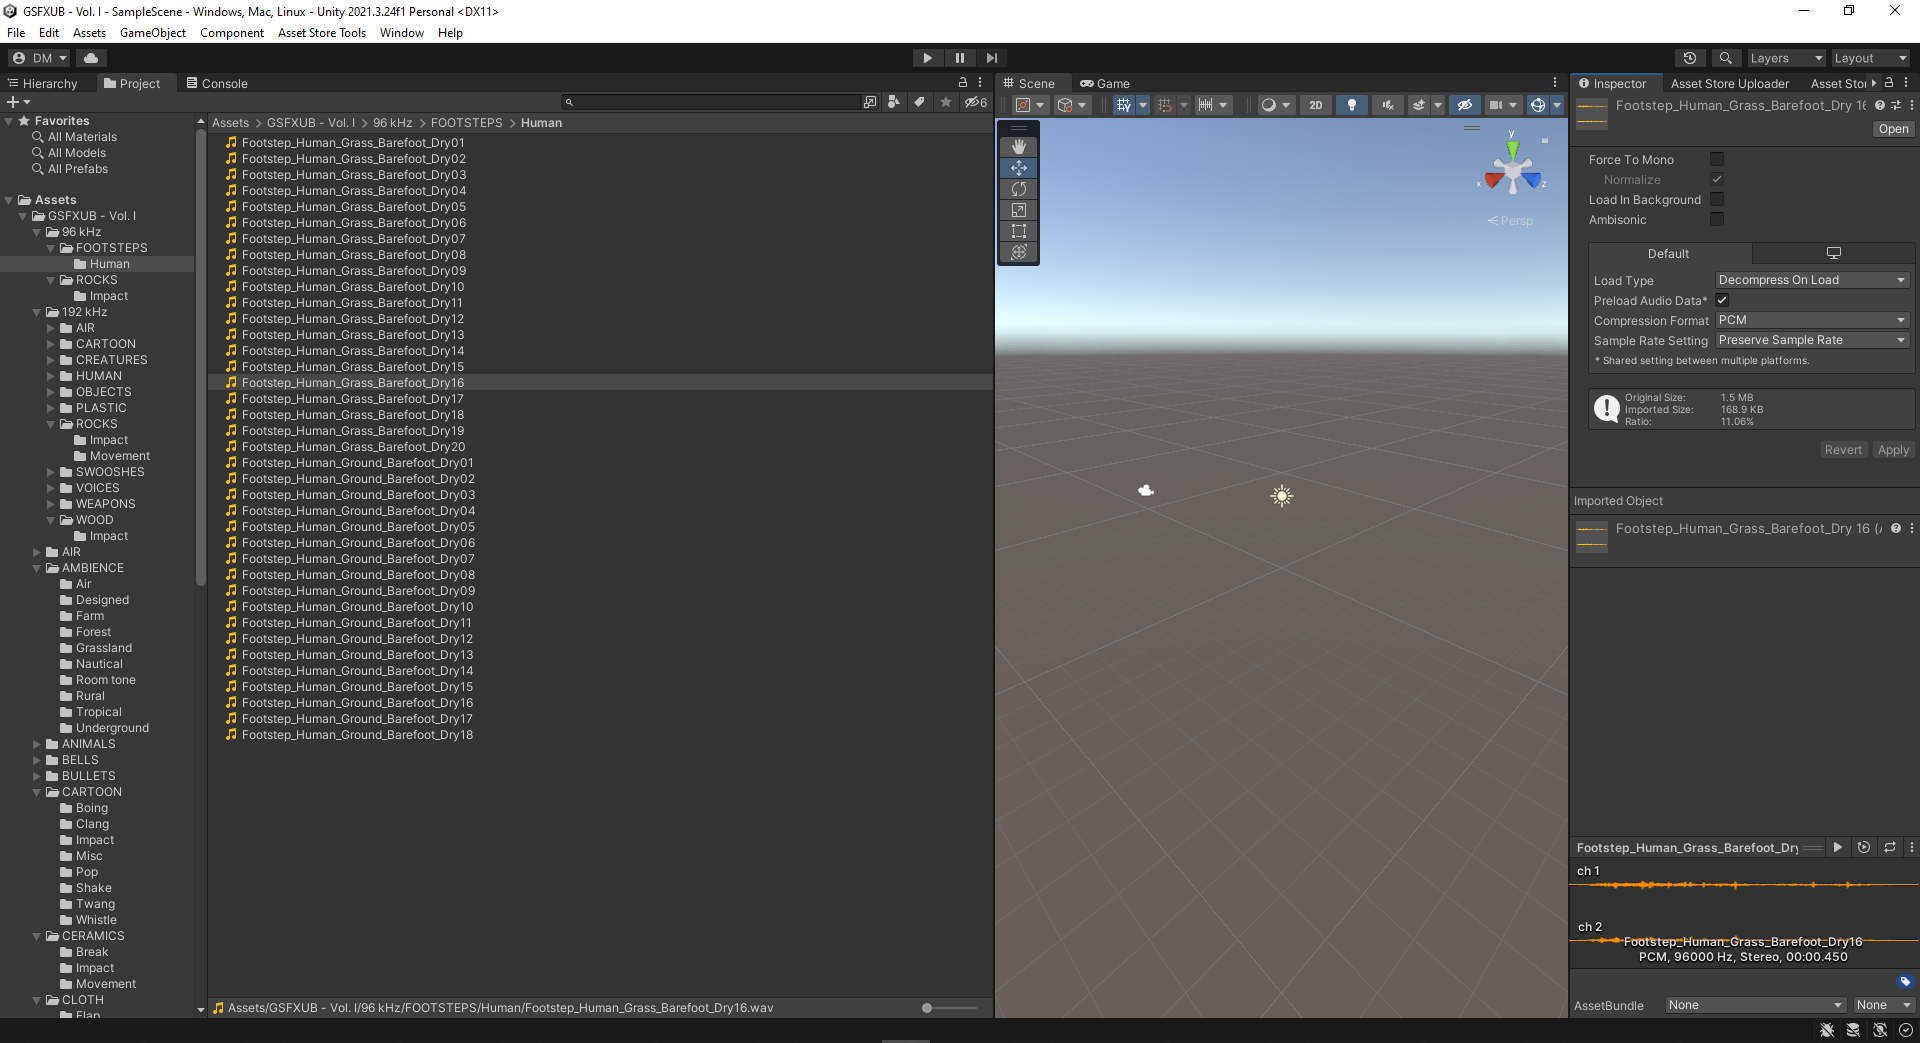Uncheck Preload Audio Data

(1722, 300)
